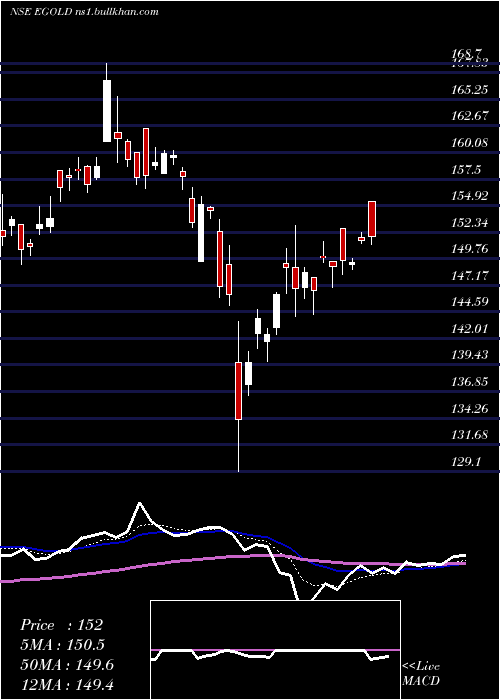
Task: Click the 160.08 price axis label
Action: (x=471, y=143)
